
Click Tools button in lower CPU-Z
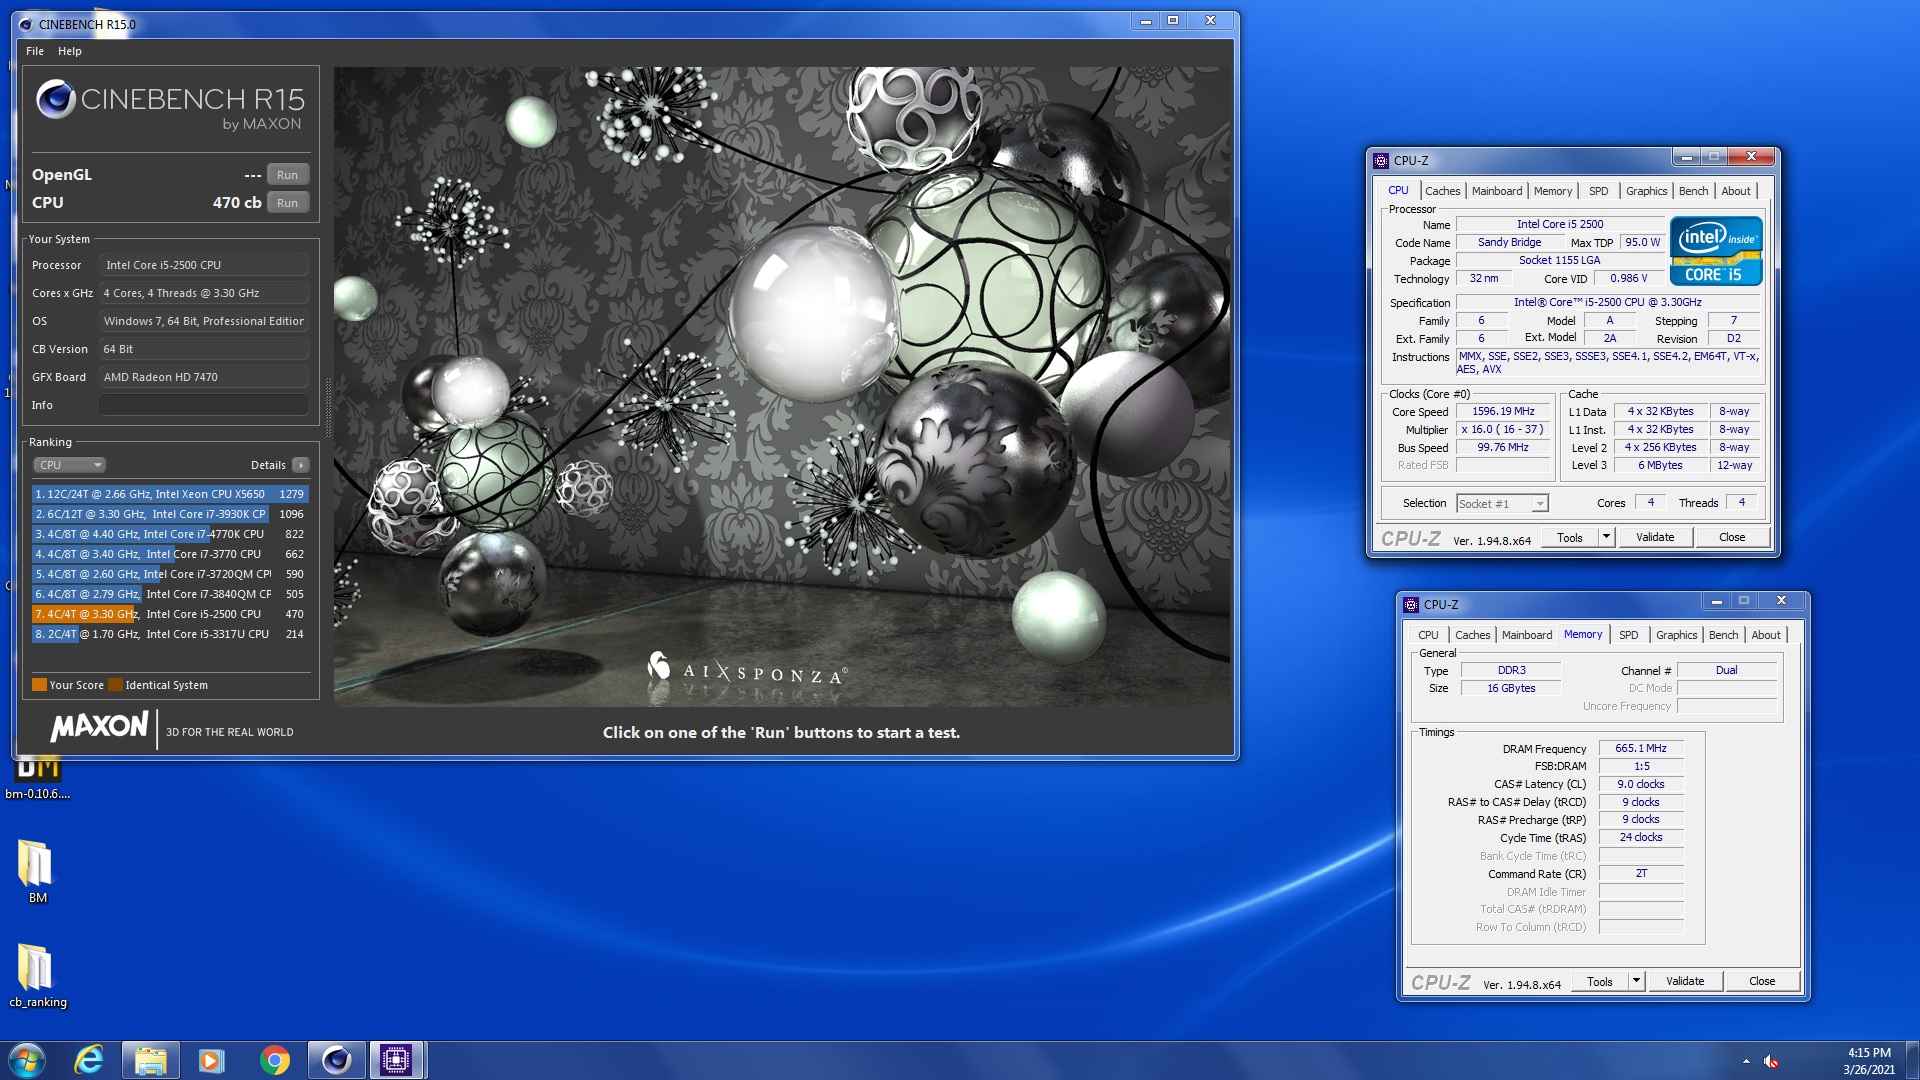pos(1599,981)
